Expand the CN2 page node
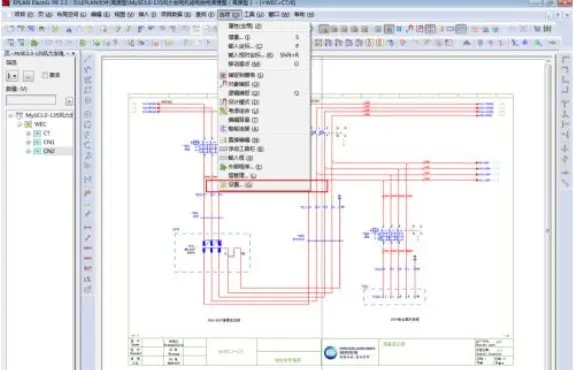573x370 pixels. point(28,151)
